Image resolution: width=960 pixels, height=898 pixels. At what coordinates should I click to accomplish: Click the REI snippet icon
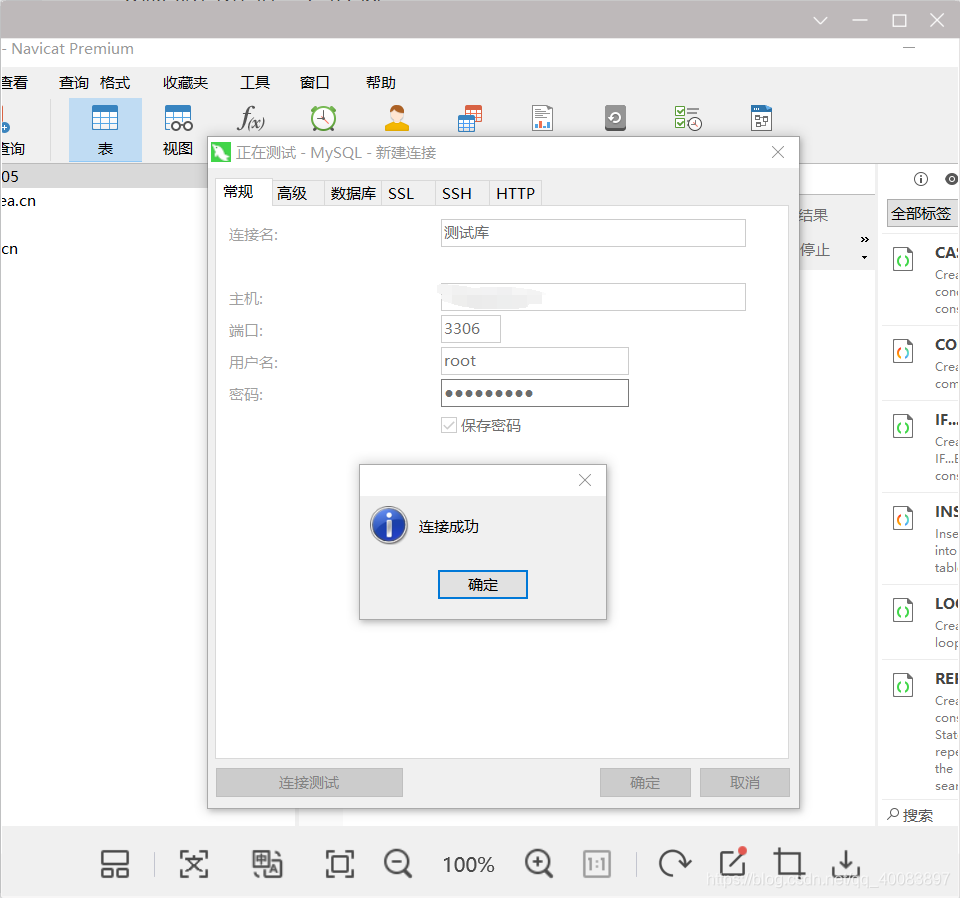[x=903, y=685]
